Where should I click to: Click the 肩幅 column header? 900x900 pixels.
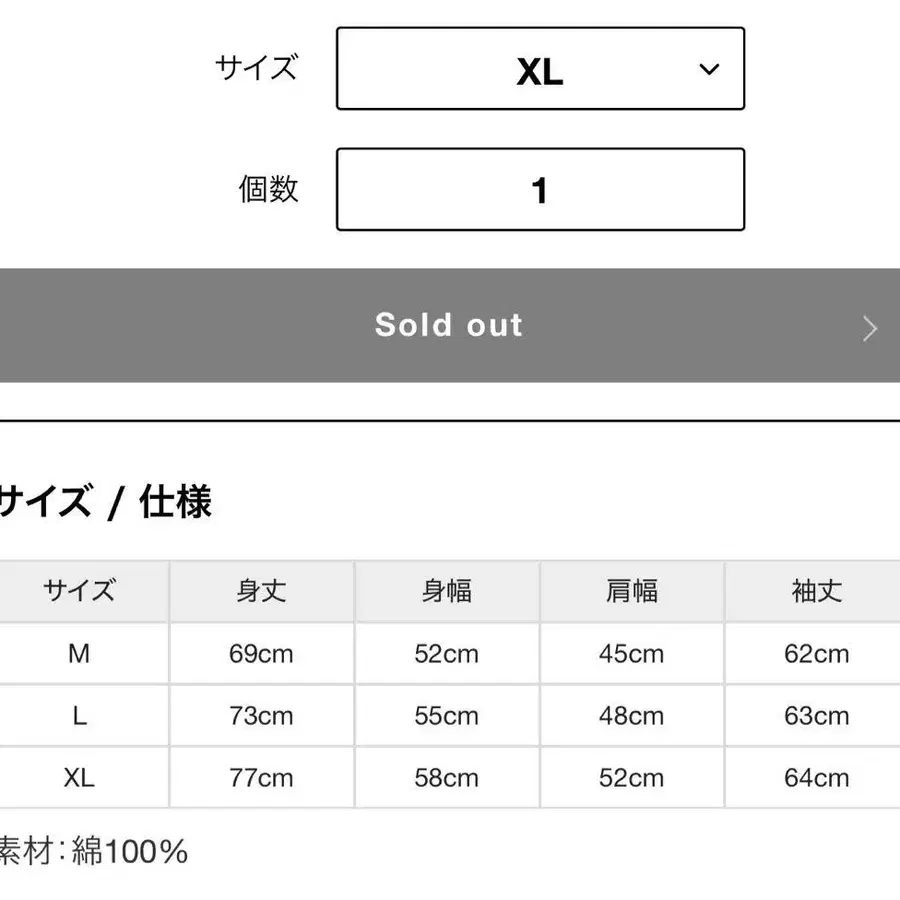[x=631, y=591]
